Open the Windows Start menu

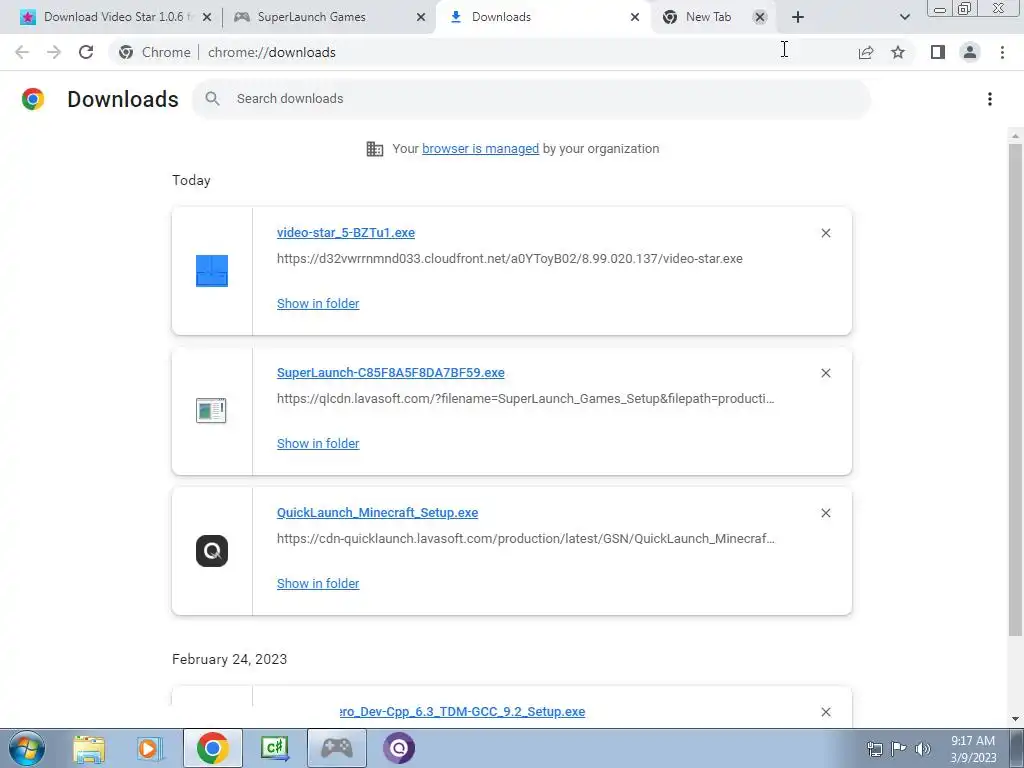pos(27,748)
